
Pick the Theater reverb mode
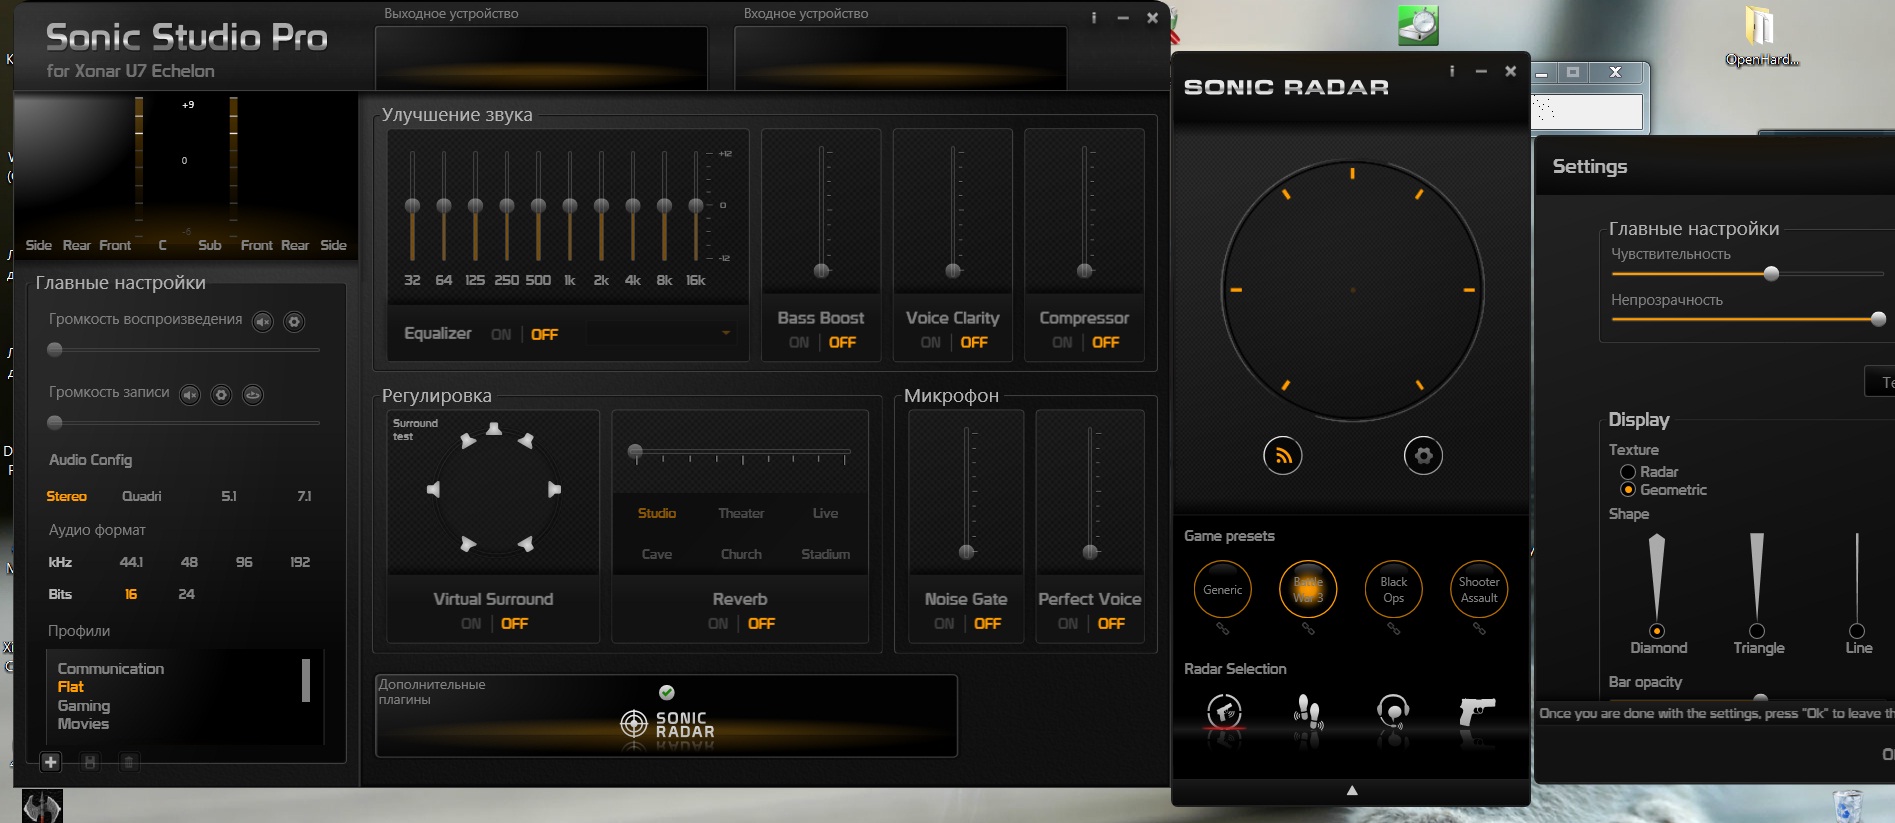pyautogui.click(x=740, y=513)
